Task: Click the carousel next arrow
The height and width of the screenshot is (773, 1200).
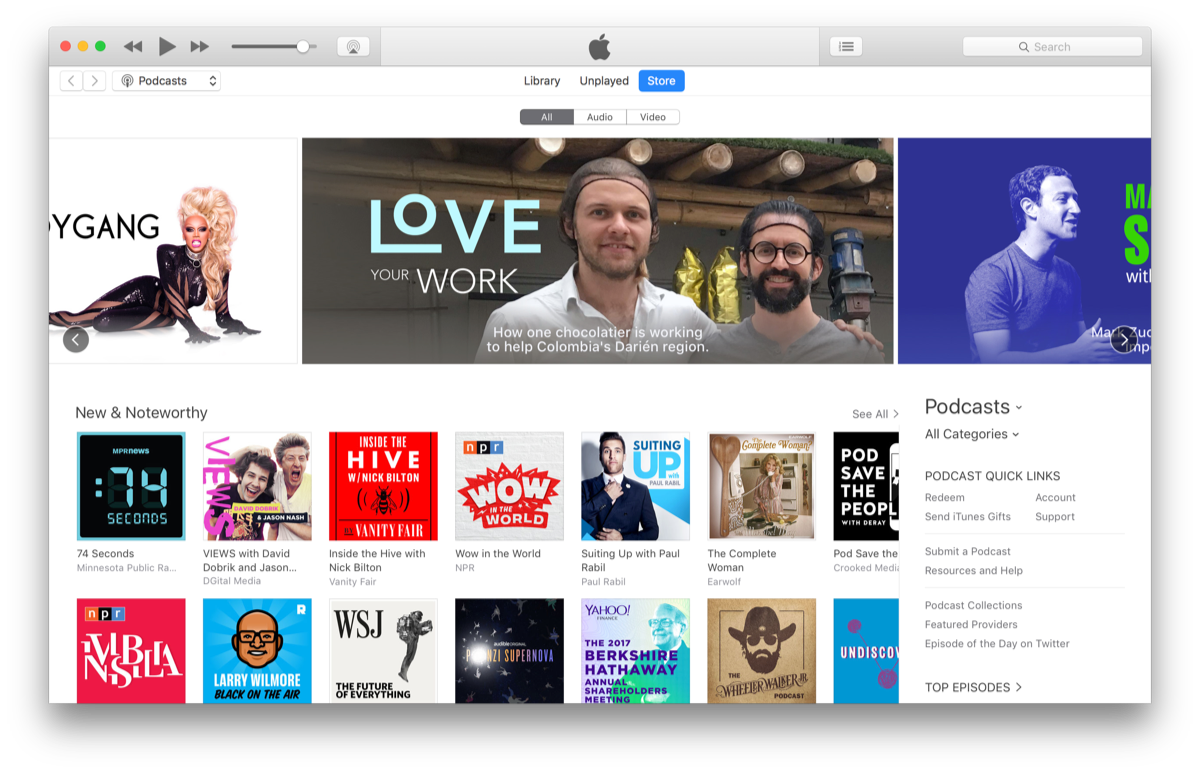Action: click(1122, 339)
